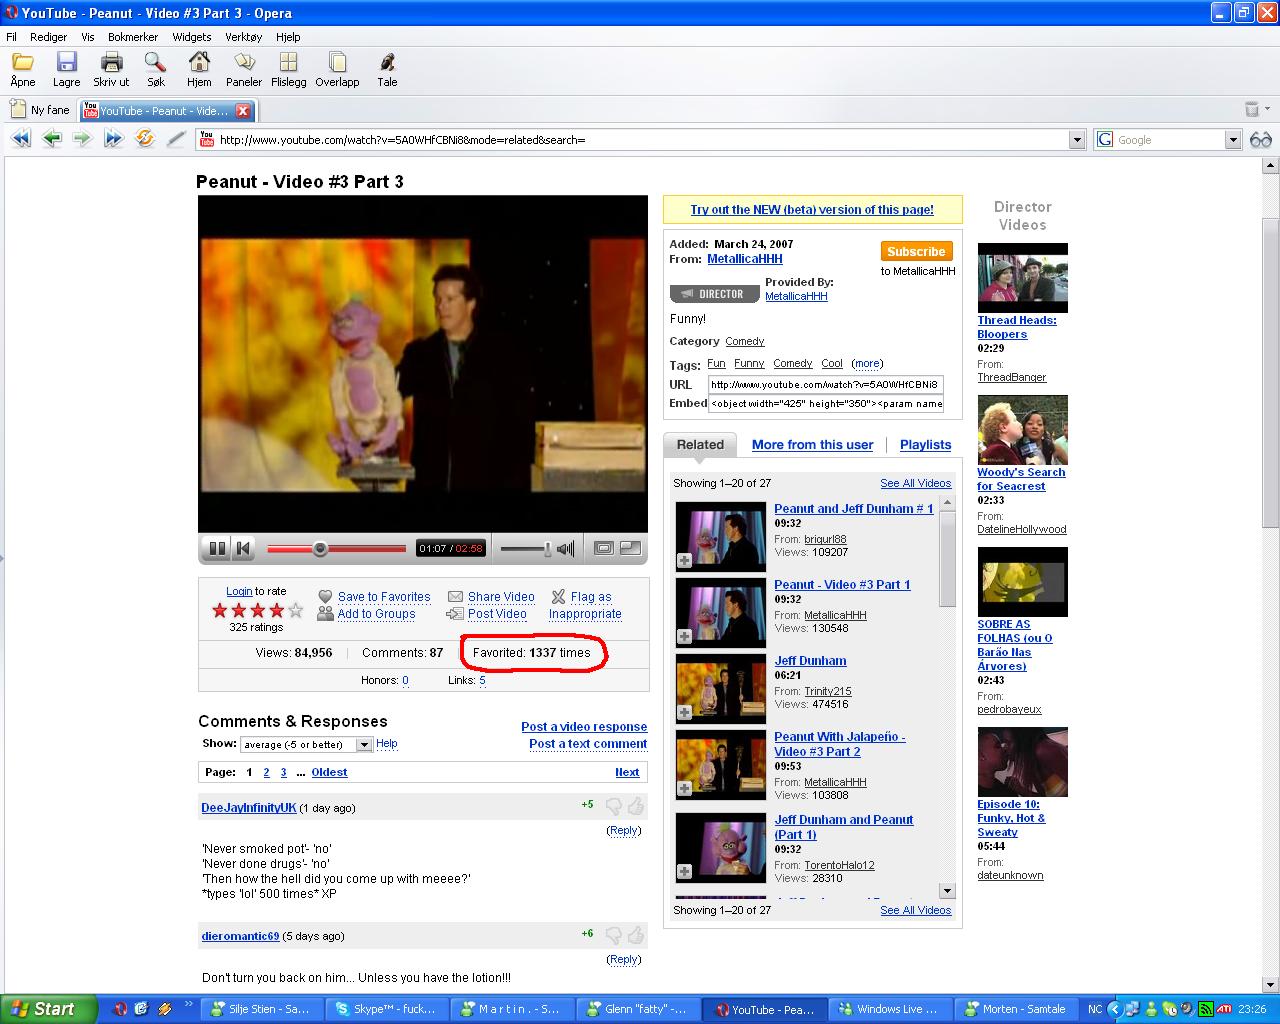
Task: Go to Hjem home icon
Action: click(x=199, y=62)
